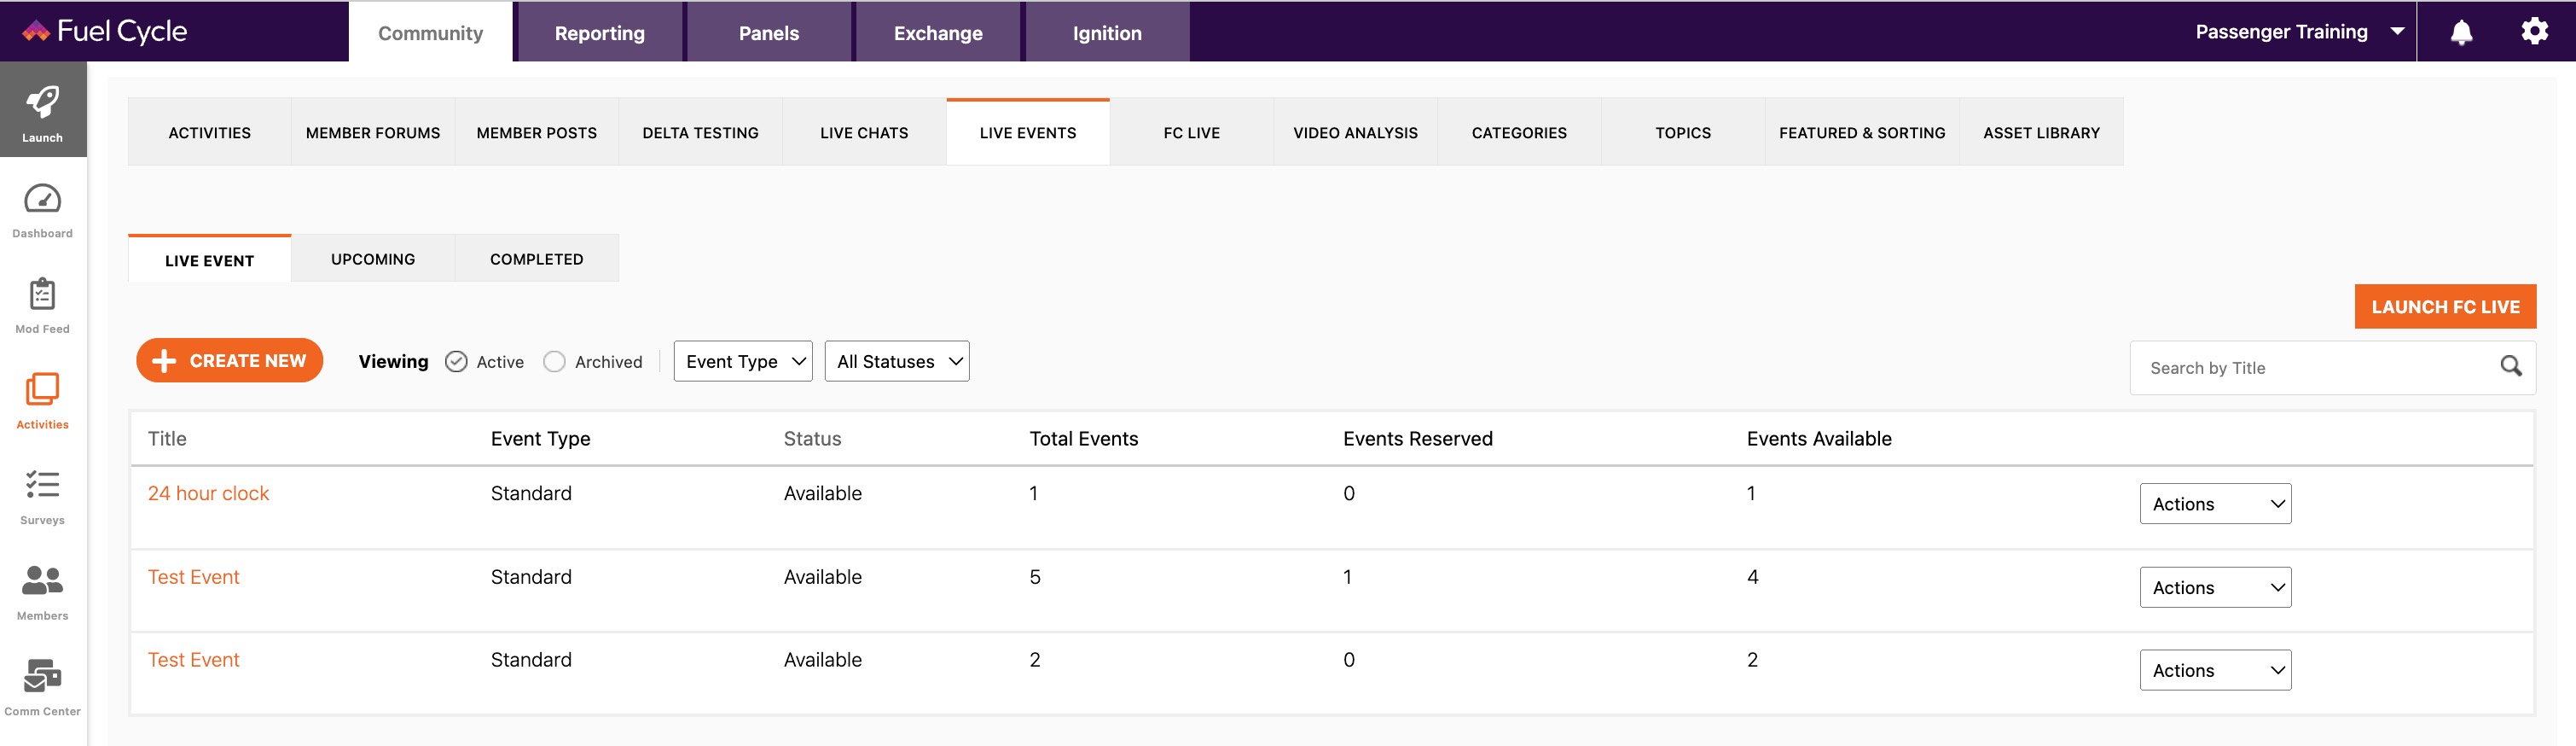The height and width of the screenshot is (746, 2576).
Task: Click the Status column header
Action: click(x=813, y=439)
